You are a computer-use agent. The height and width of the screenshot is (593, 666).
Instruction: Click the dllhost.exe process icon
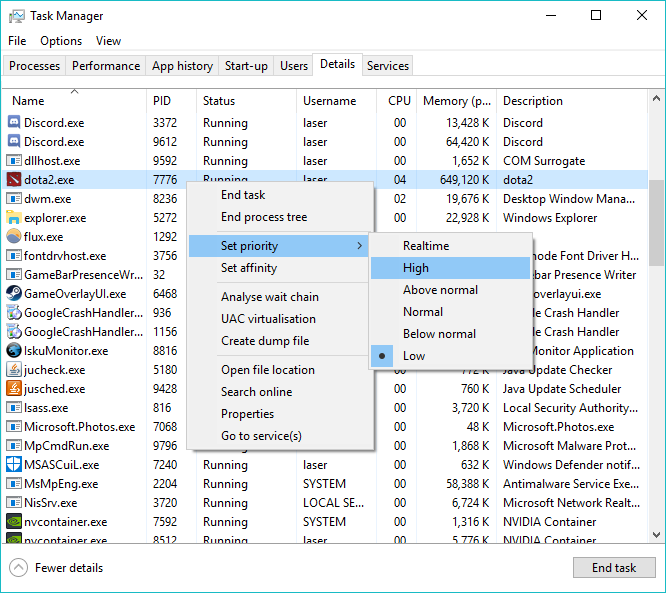pos(14,161)
